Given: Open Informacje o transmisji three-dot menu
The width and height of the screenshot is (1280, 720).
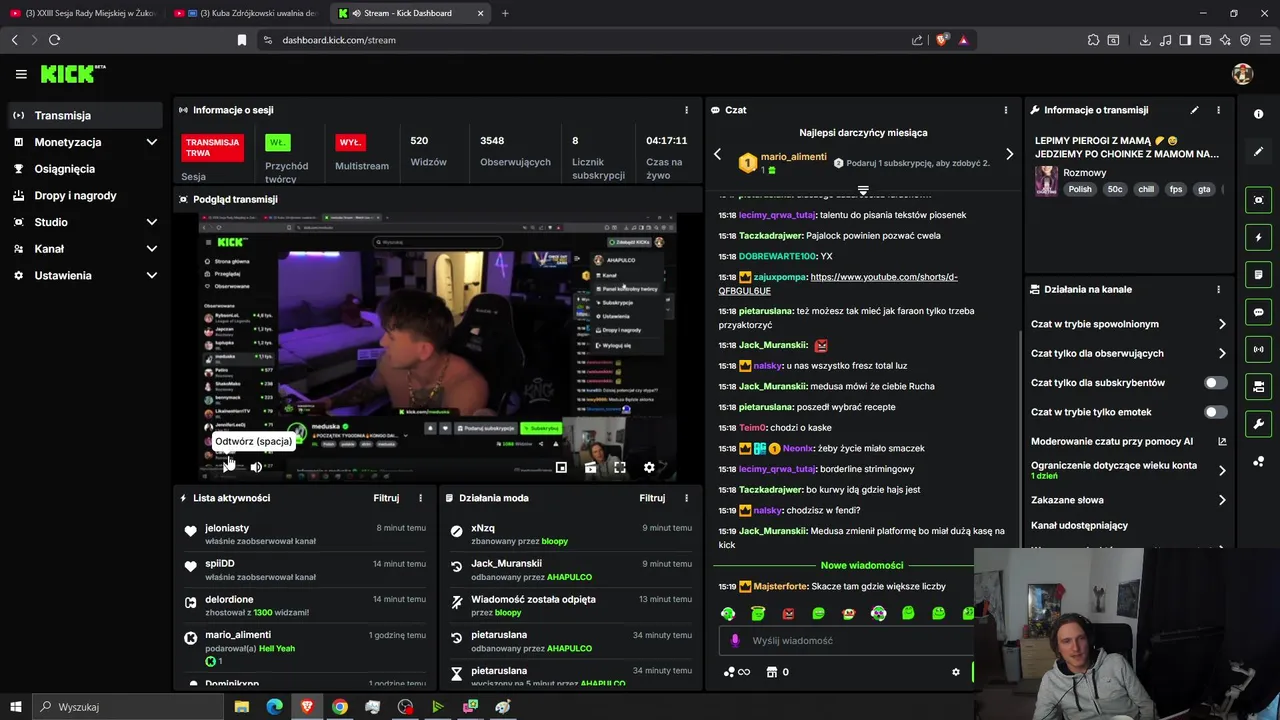Looking at the screenshot, I should tap(1218, 110).
